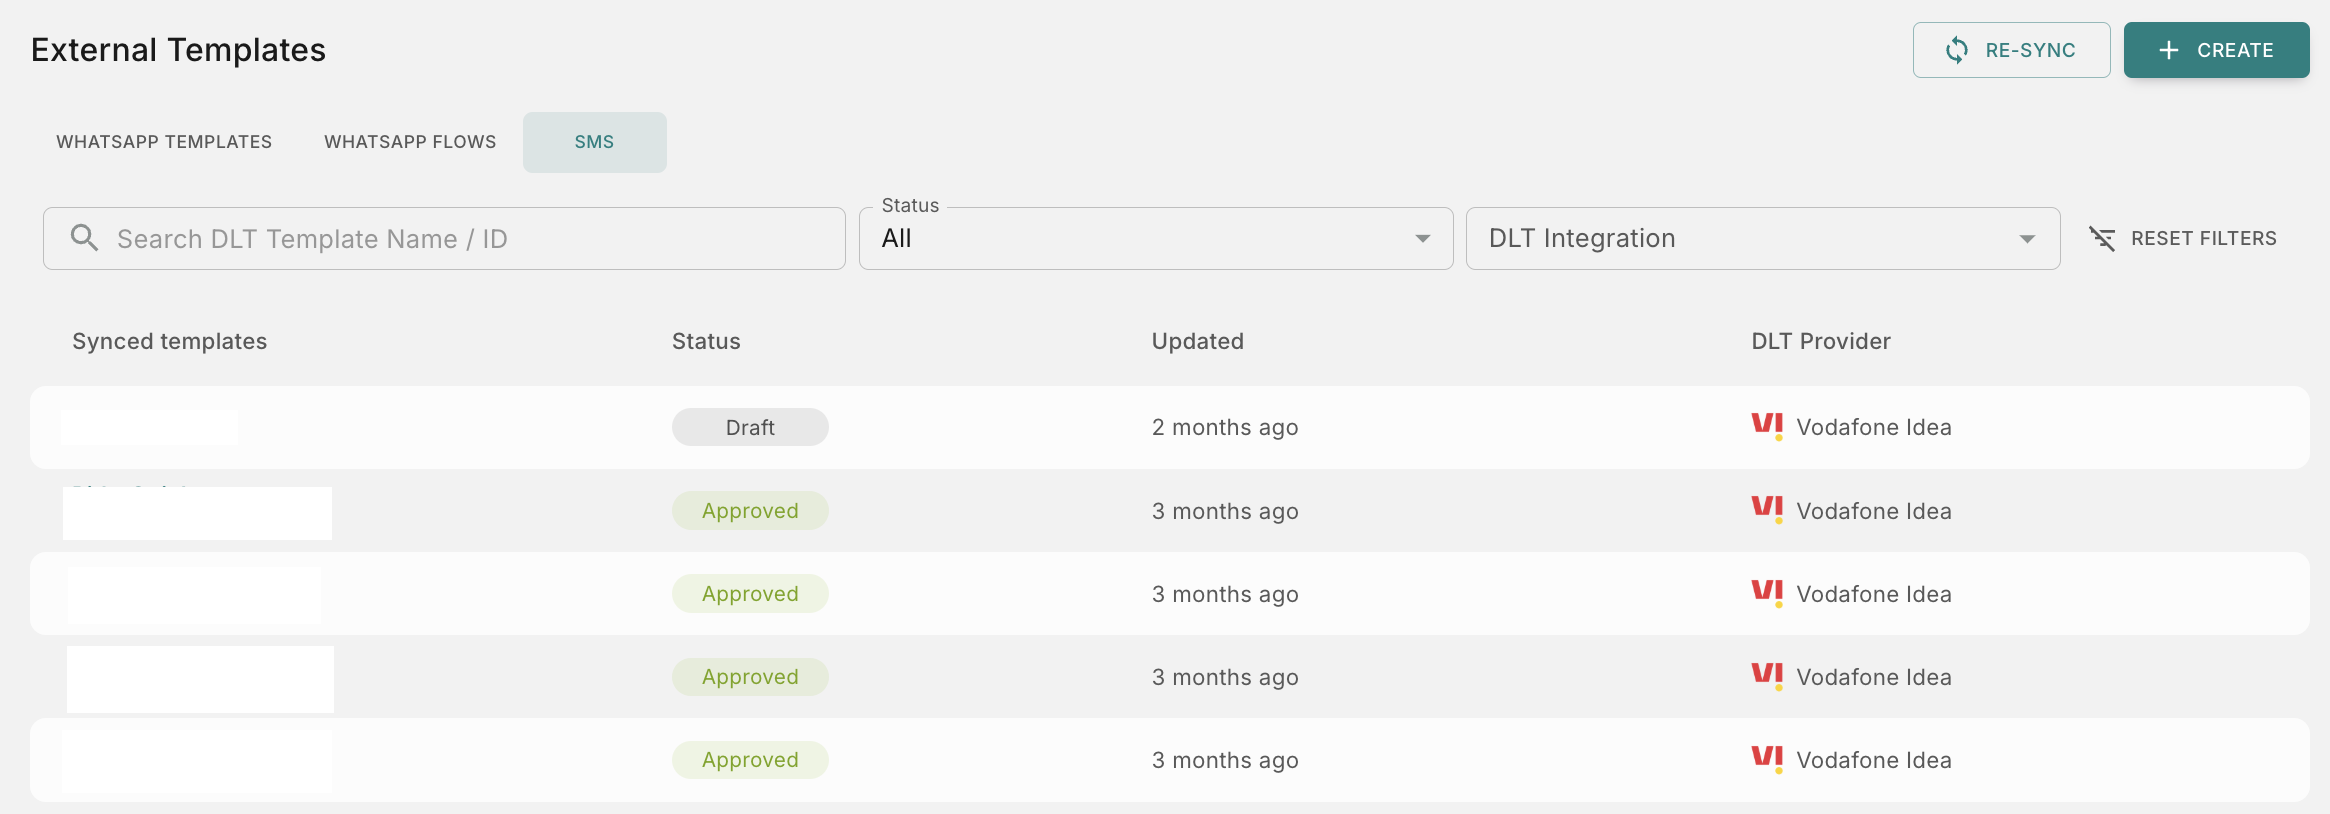
Task: Click the search magnifier icon
Action: pyautogui.click(x=84, y=238)
